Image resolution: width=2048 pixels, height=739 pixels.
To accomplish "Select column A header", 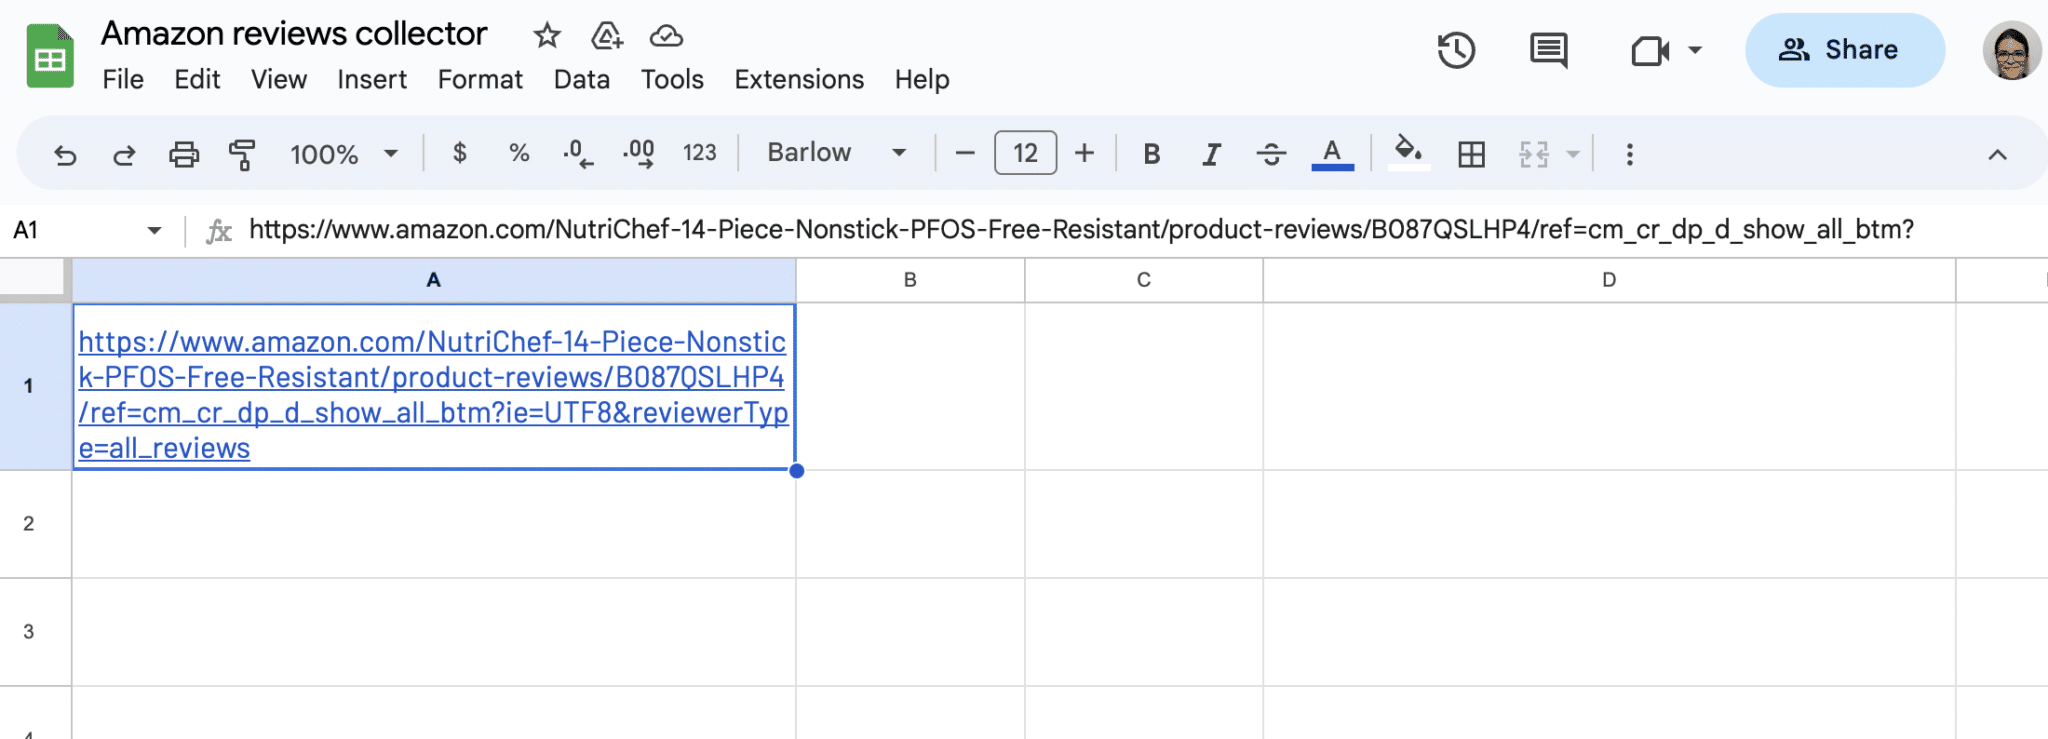I will (x=434, y=280).
